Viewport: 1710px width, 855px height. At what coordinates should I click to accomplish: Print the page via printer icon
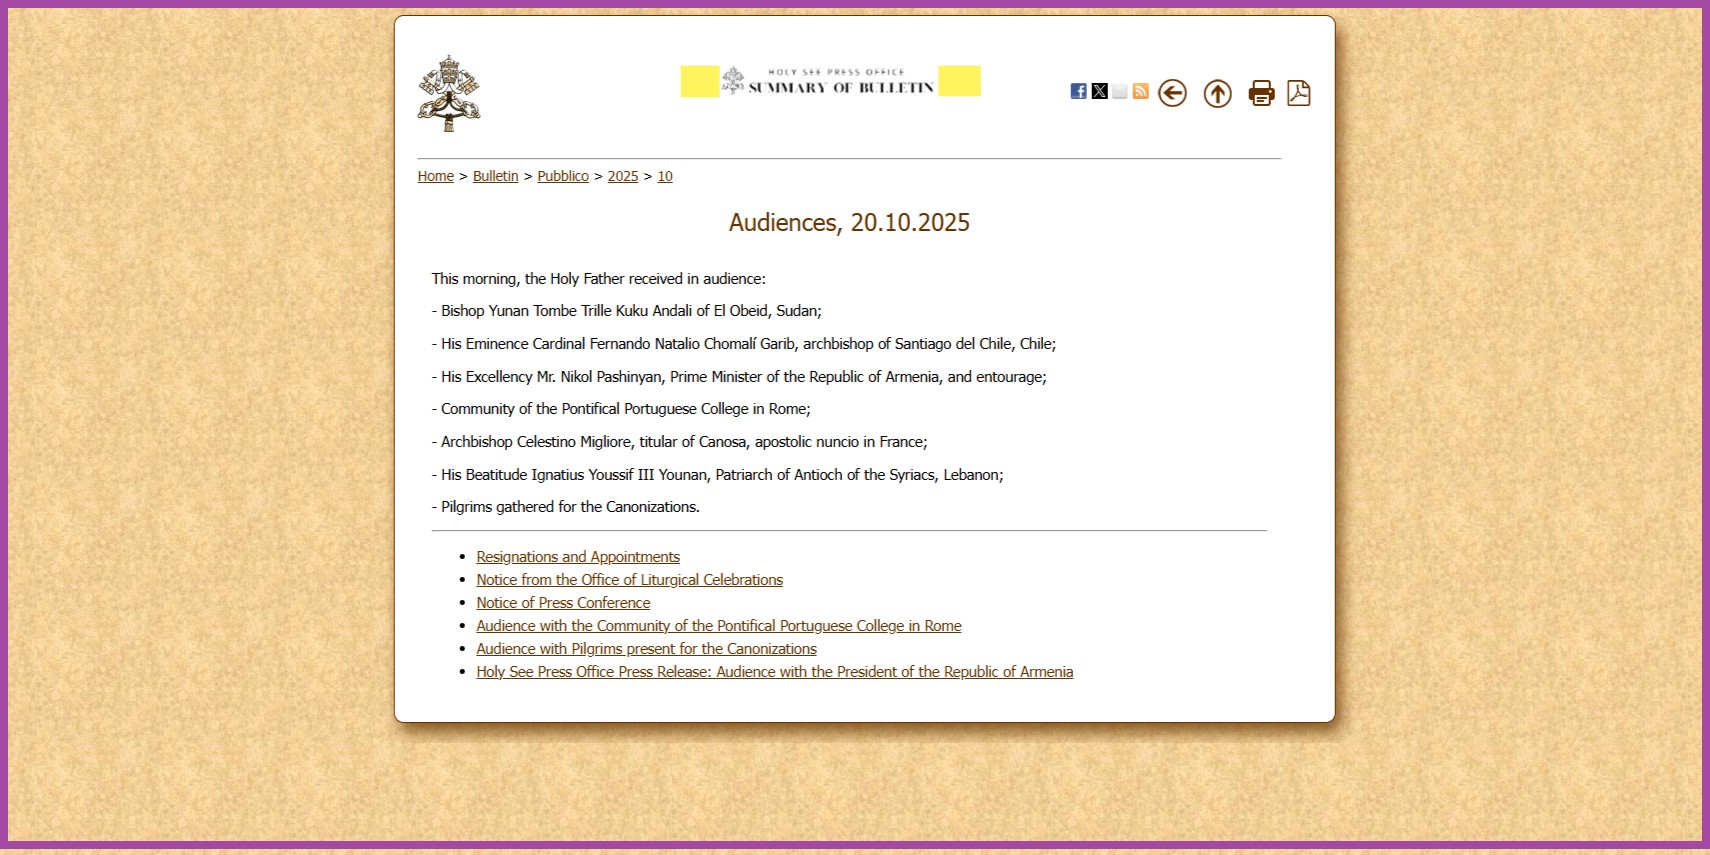(1262, 93)
